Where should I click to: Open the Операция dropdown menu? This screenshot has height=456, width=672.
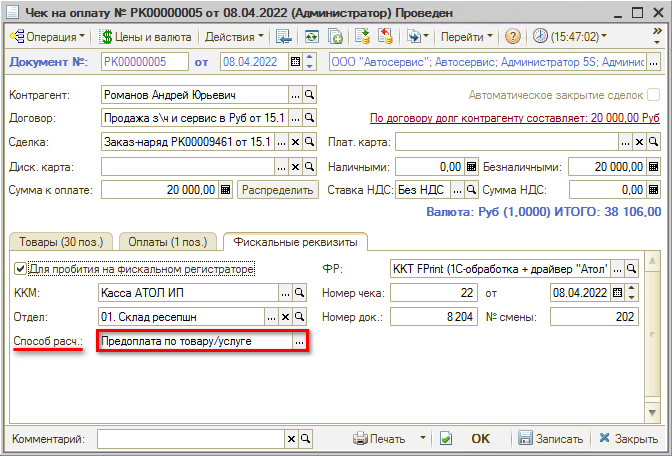click(46, 36)
